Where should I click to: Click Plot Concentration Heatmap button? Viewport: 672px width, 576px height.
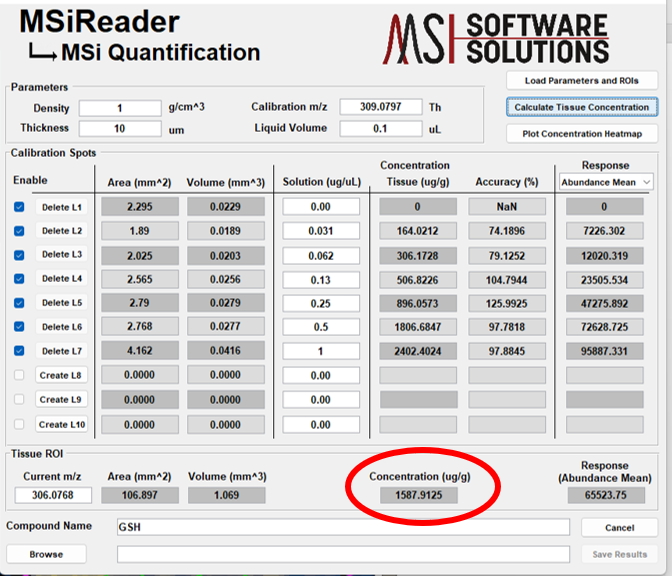click(x=582, y=134)
